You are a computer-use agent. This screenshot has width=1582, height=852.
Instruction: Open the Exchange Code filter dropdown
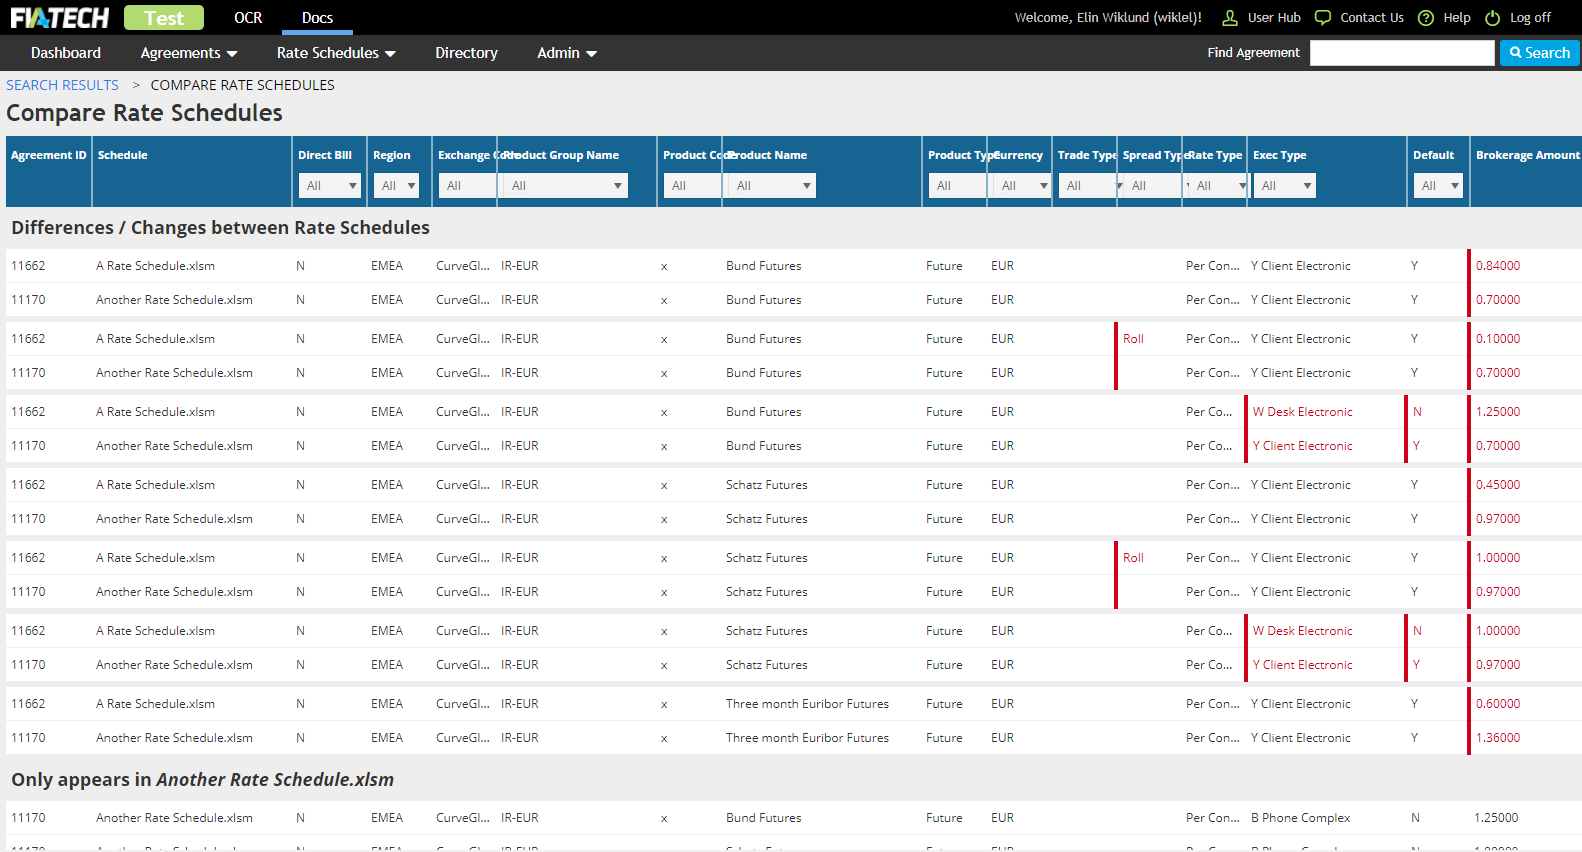point(467,186)
